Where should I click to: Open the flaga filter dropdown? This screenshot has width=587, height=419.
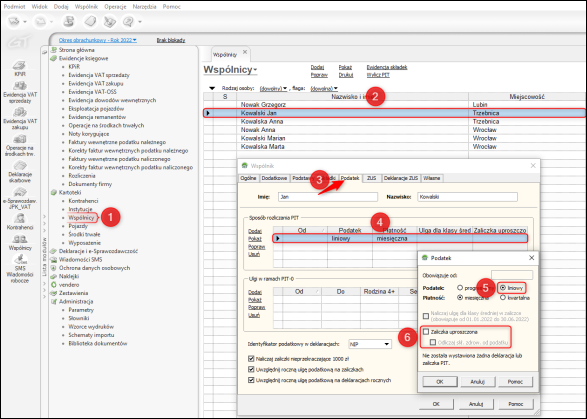pos(324,88)
